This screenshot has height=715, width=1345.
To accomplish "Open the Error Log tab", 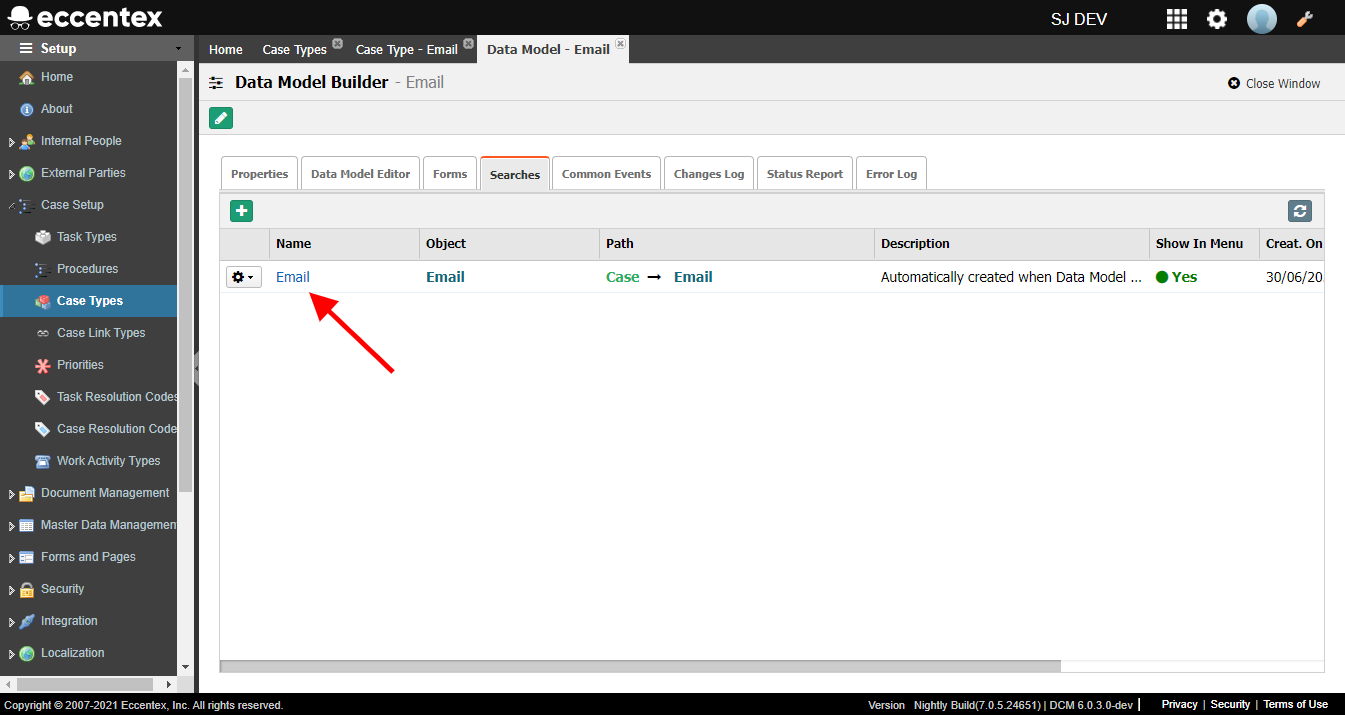I will click(891, 173).
